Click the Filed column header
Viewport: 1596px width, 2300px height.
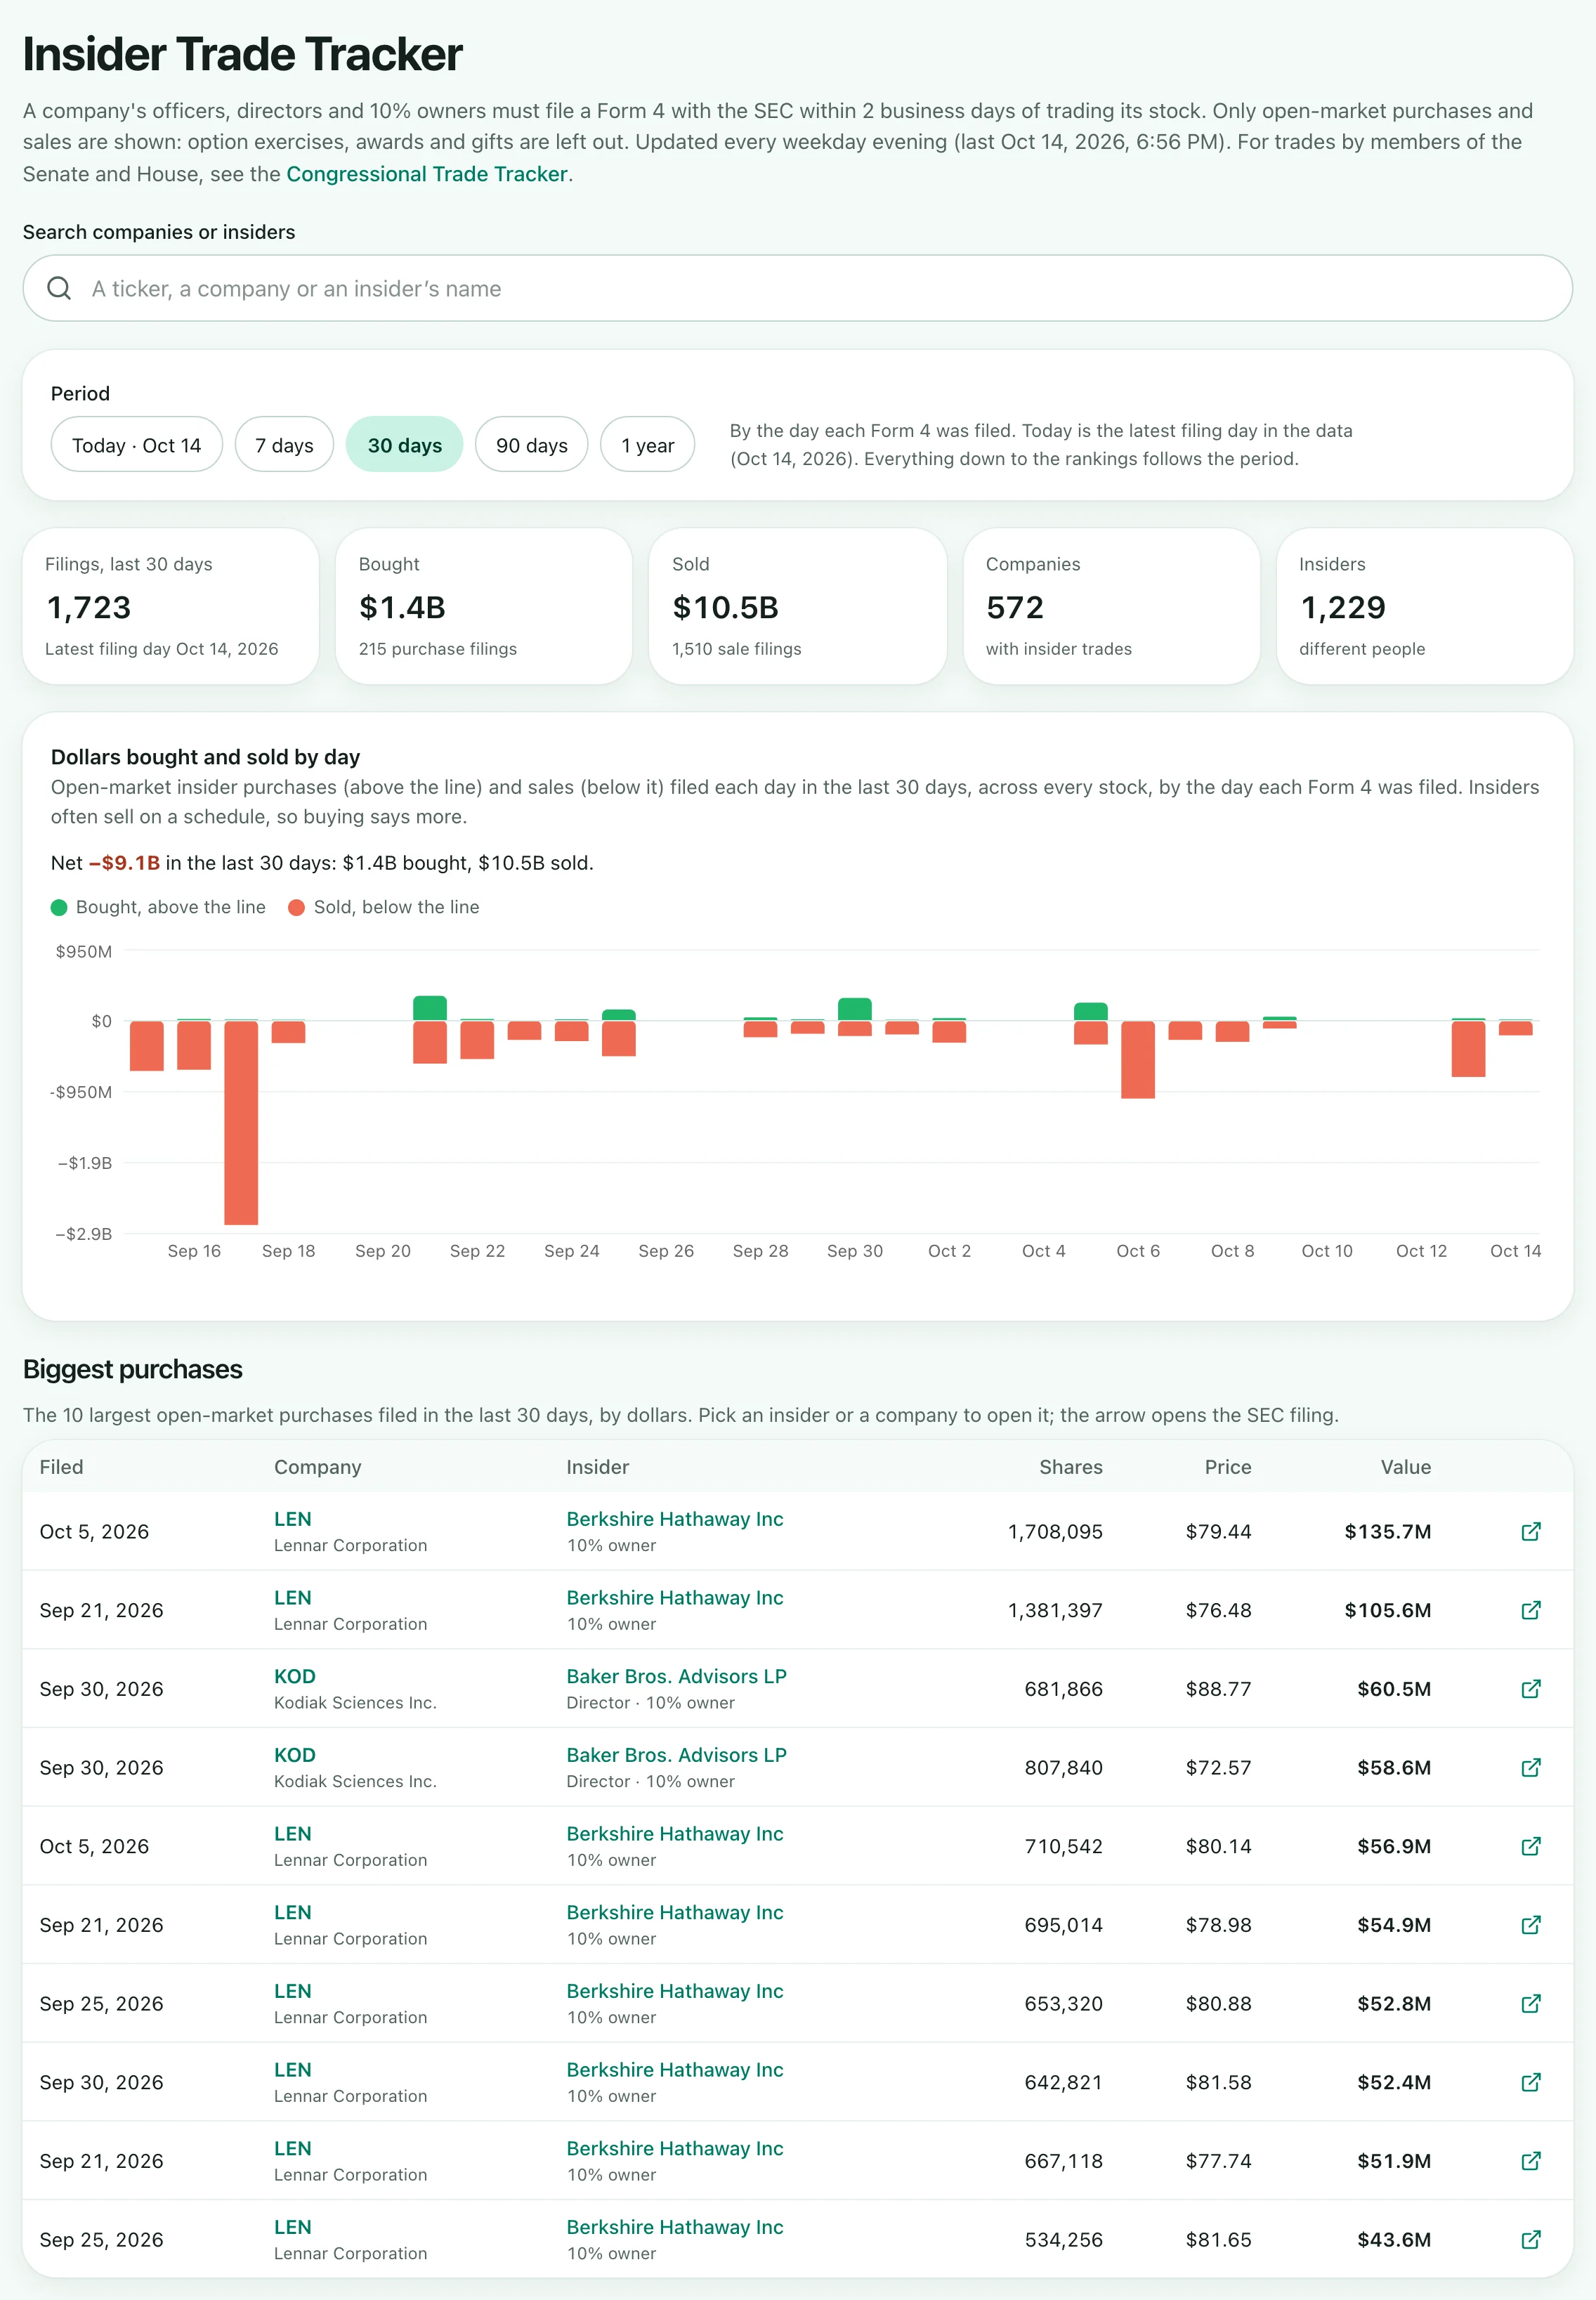point(61,1467)
